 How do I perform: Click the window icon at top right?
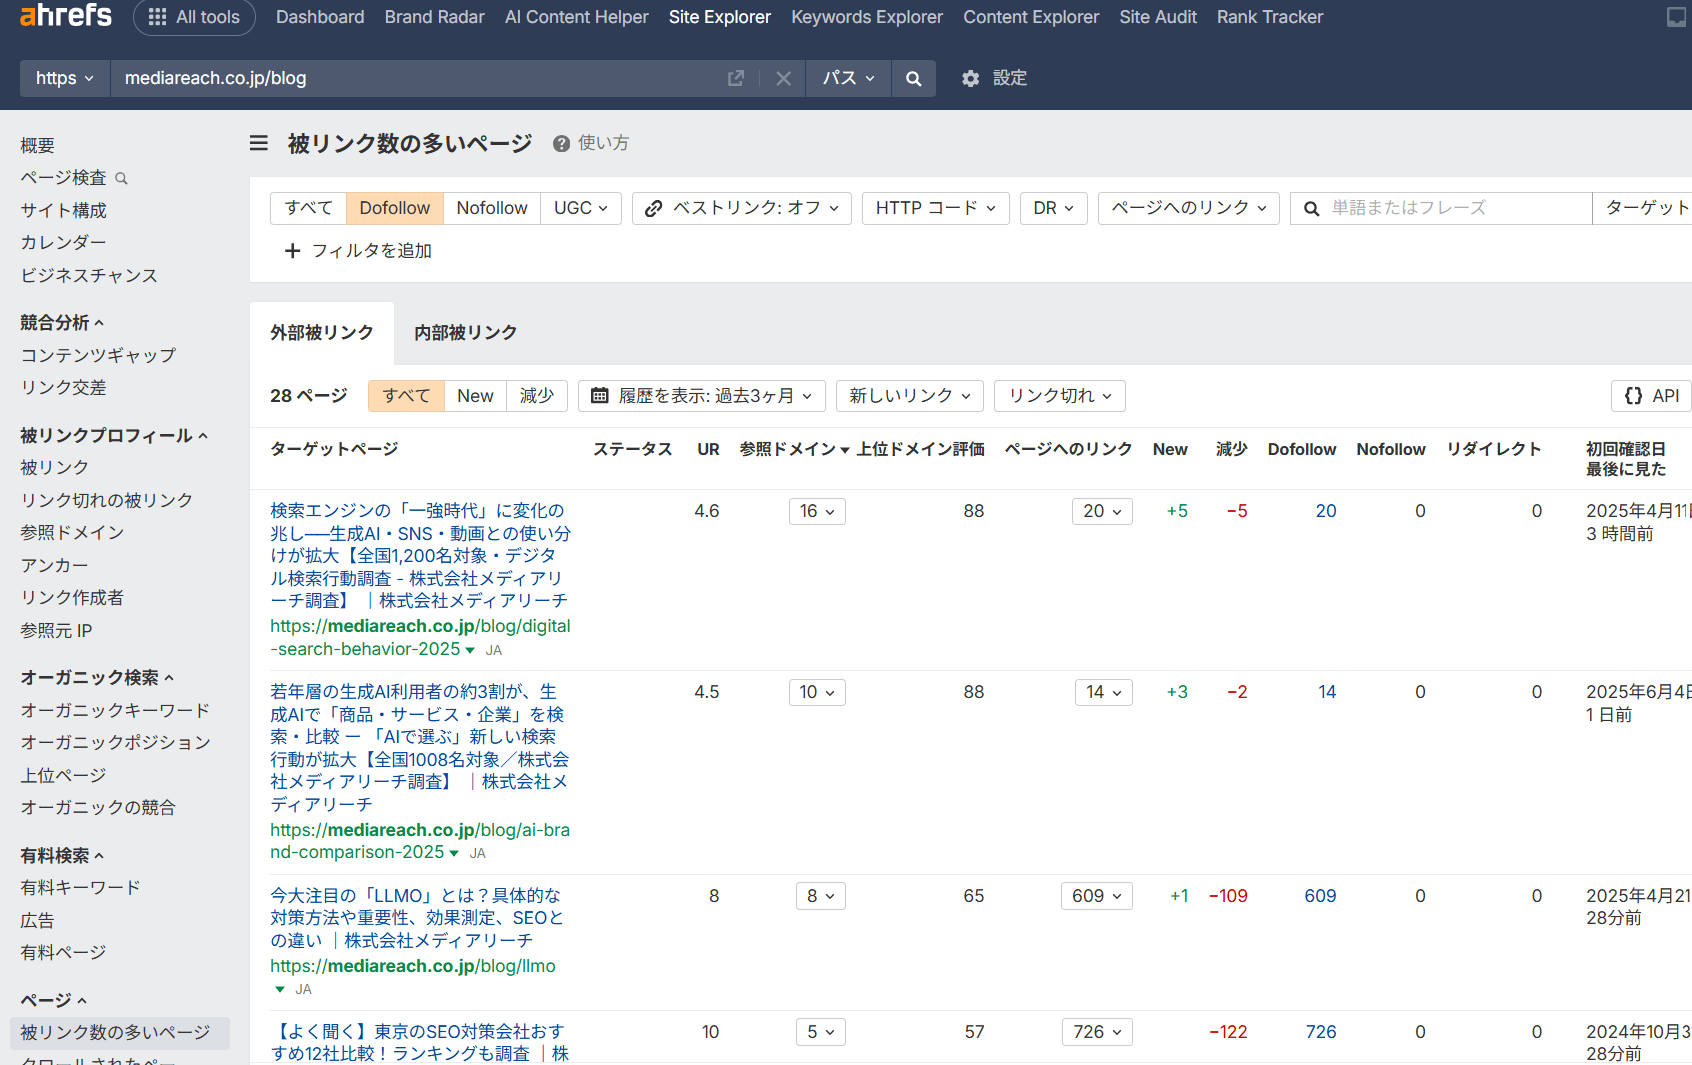(x=1676, y=17)
